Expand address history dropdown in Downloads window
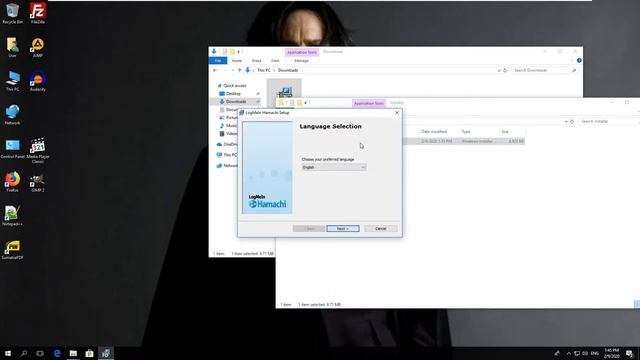Image resolution: width=640 pixels, height=360 pixels. (499, 70)
